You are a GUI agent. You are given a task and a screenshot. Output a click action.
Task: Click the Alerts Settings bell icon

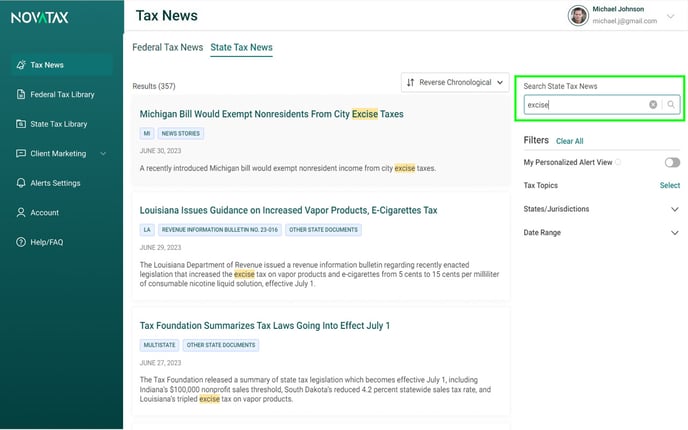point(21,183)
